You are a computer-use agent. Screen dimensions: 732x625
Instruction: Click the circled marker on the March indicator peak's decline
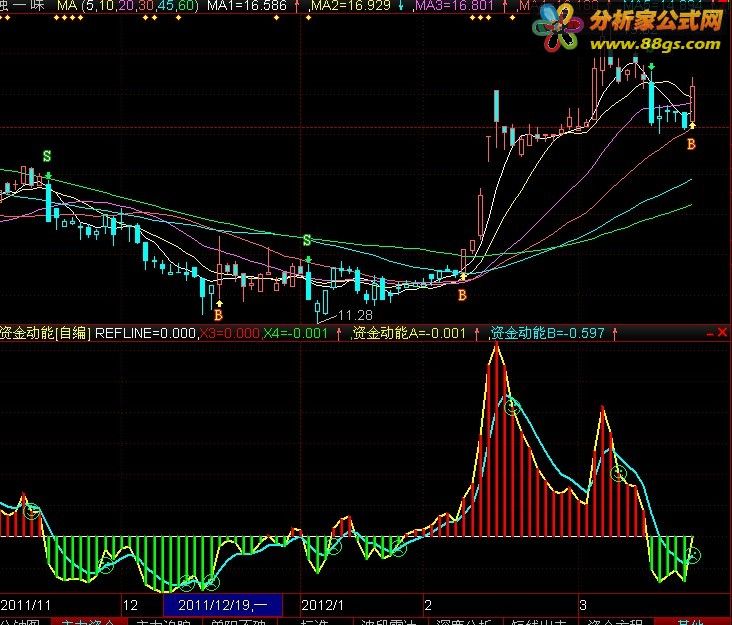[619, 474]
